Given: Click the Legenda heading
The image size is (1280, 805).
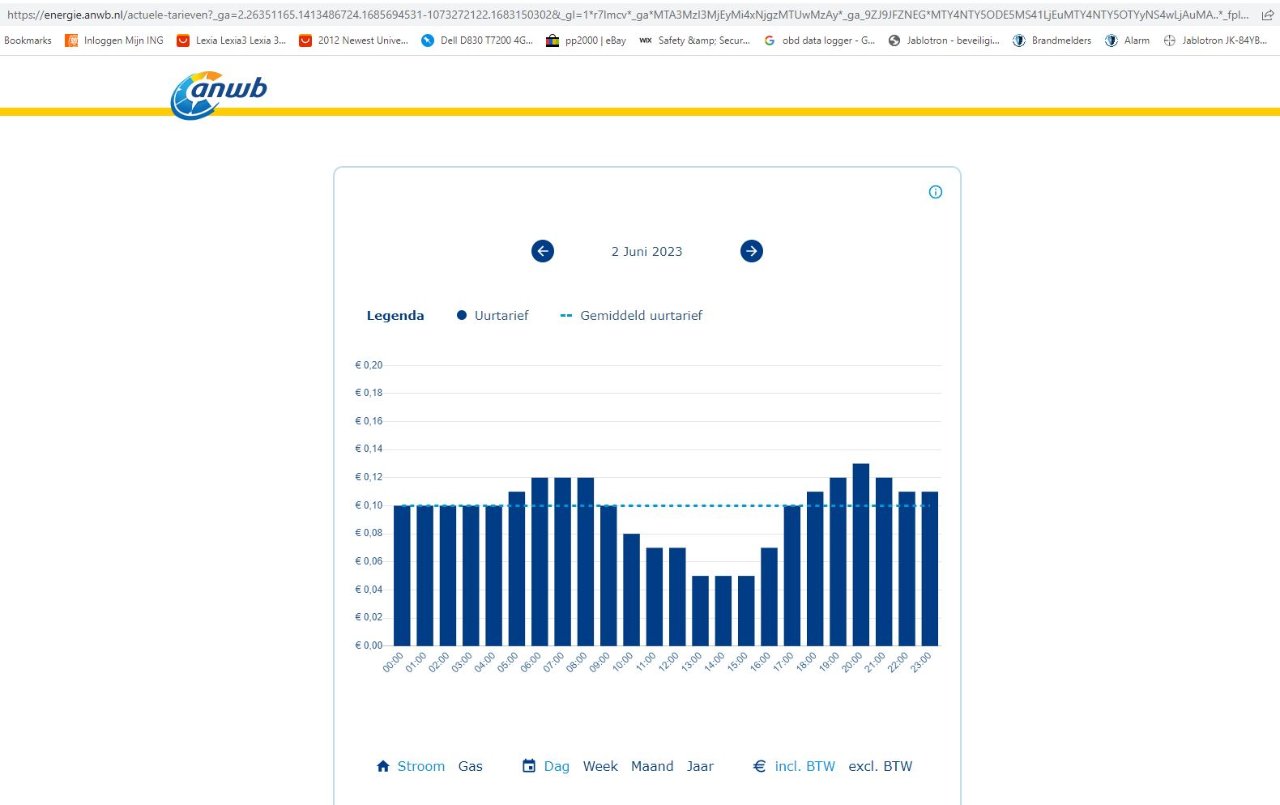Looking at the screenshot, I should point(395,315).
